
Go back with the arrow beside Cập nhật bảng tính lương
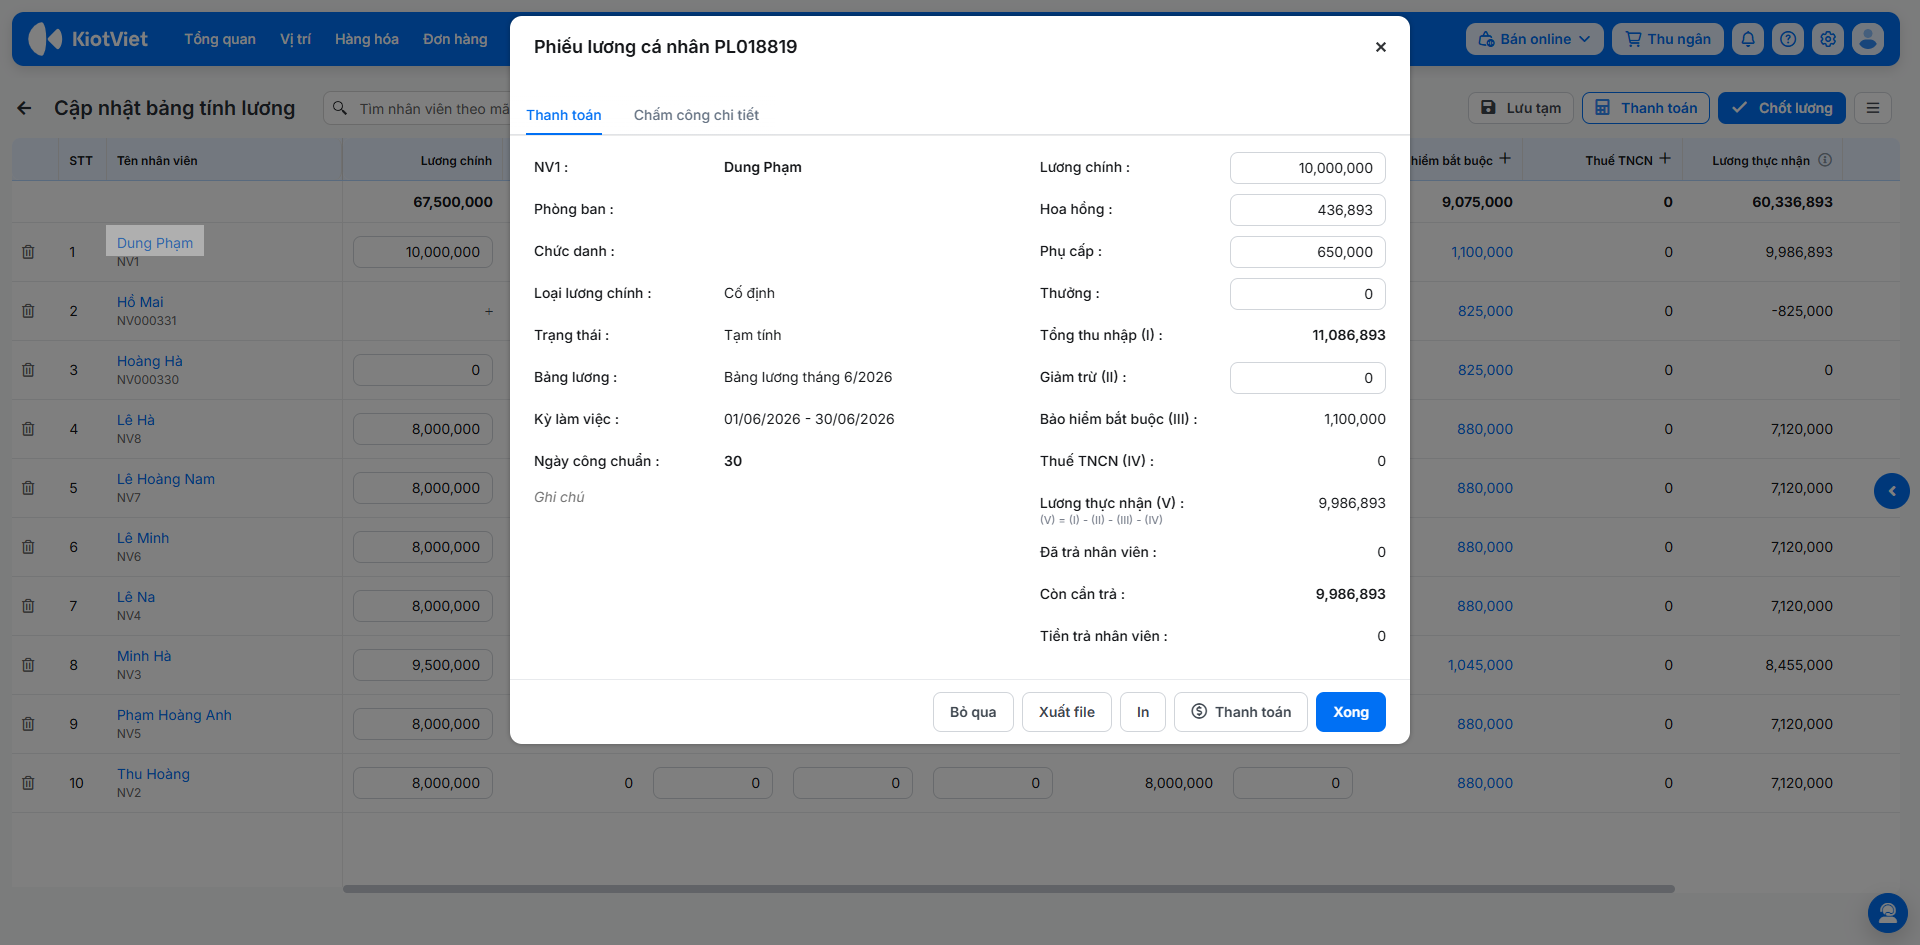[25, 108]
